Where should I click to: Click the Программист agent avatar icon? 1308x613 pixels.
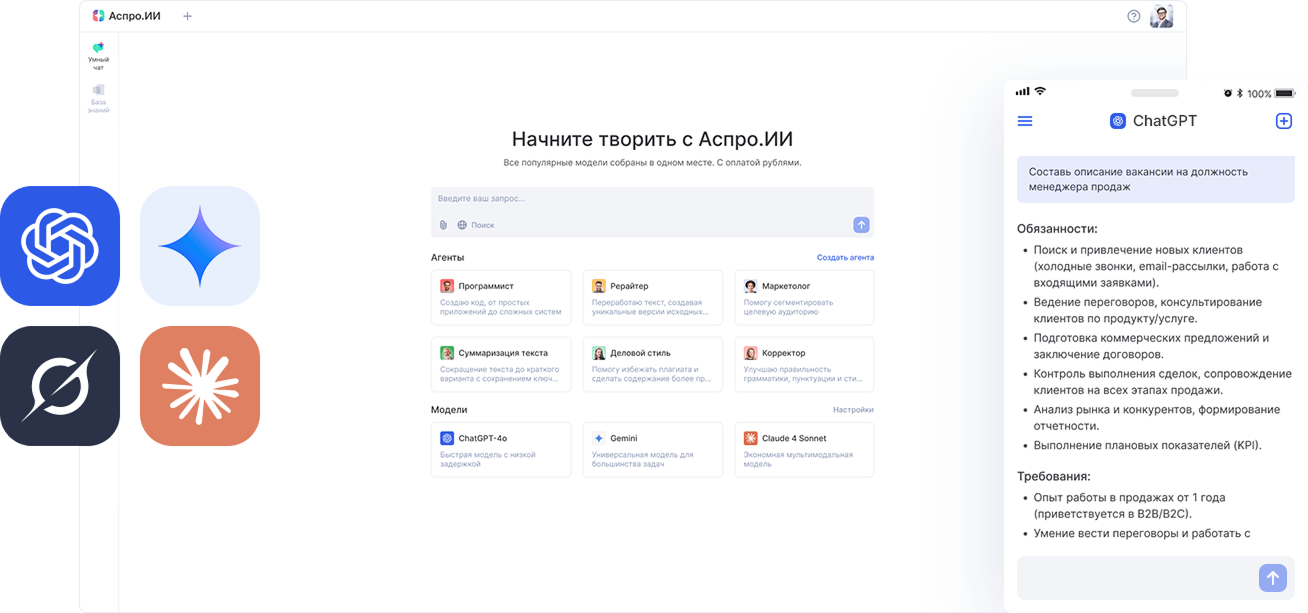[x=447, y=286]
